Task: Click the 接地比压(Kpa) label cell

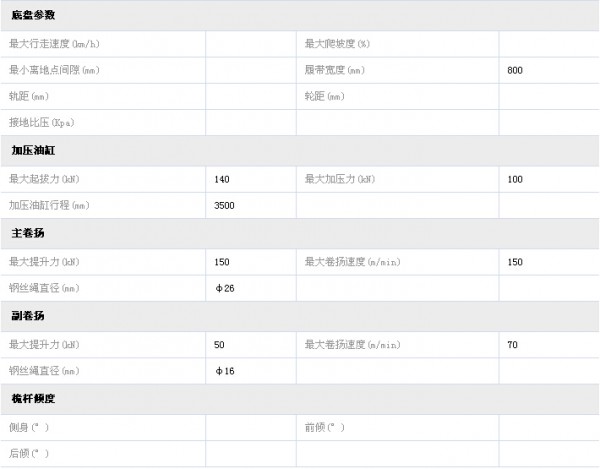Action: 42,124
